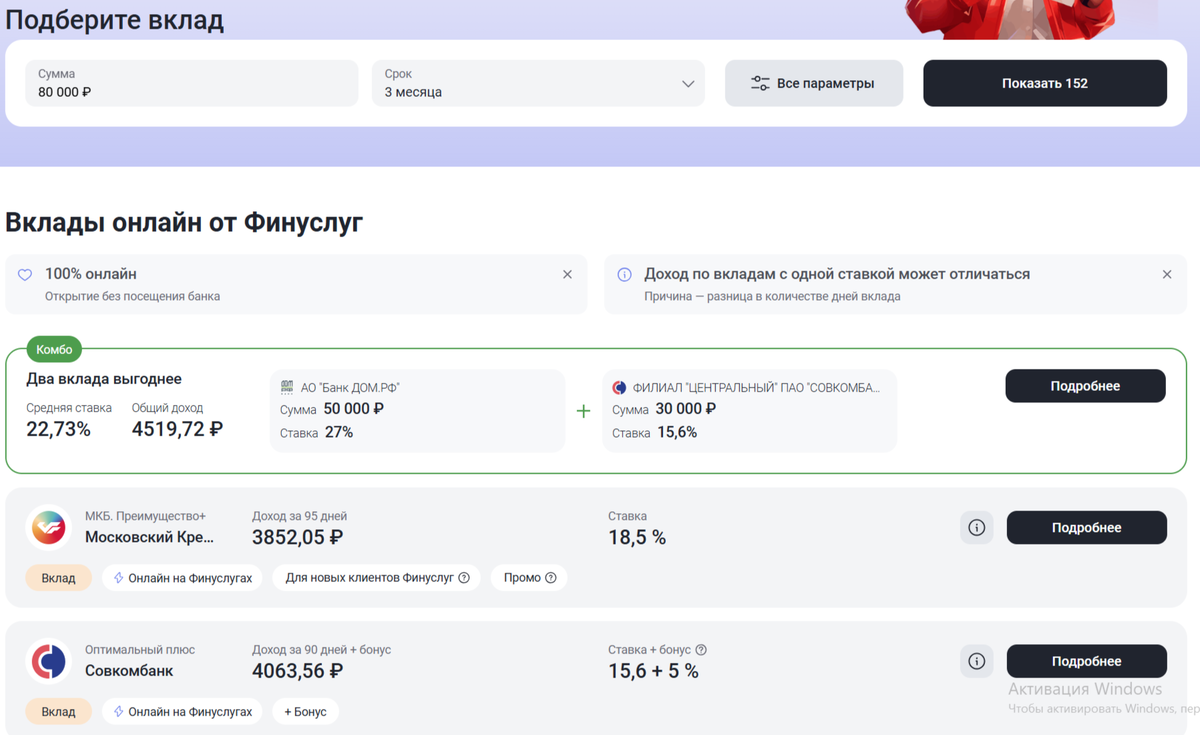Click the Банк ДОМ.РФ logo icon

pyautogui.click(x=287, y=387)
